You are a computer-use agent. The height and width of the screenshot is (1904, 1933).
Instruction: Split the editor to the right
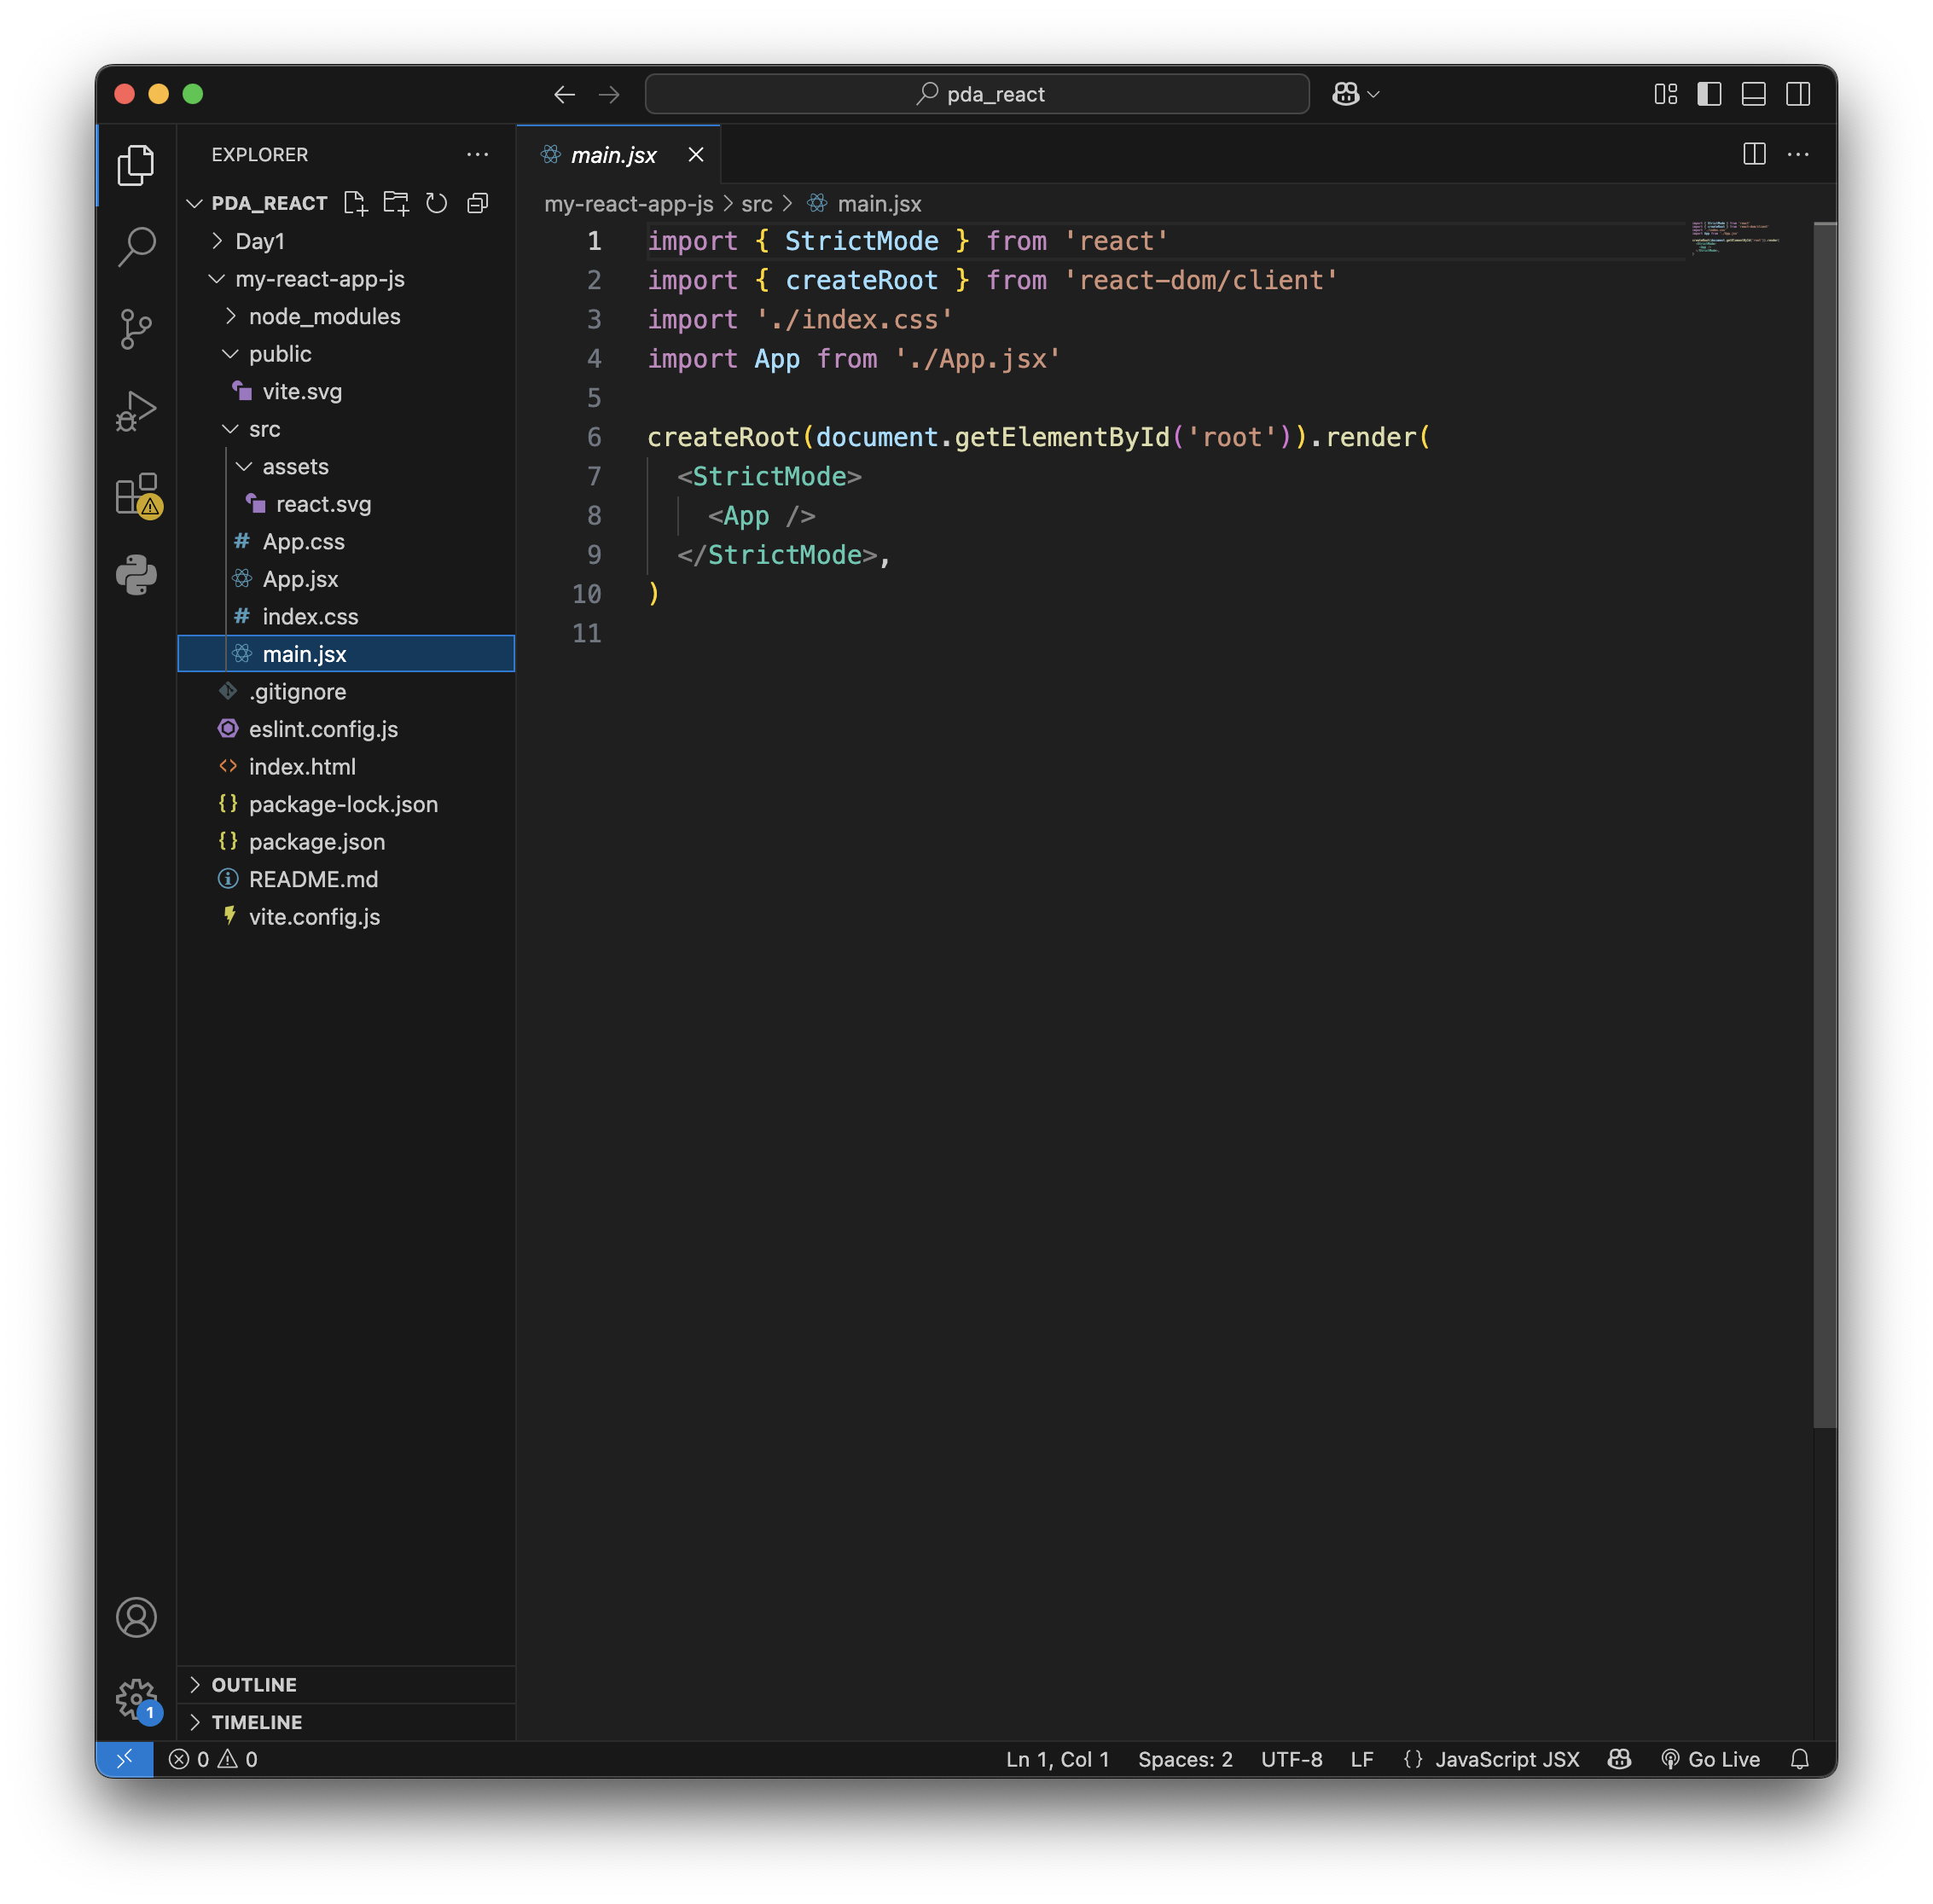point(1754,154)
